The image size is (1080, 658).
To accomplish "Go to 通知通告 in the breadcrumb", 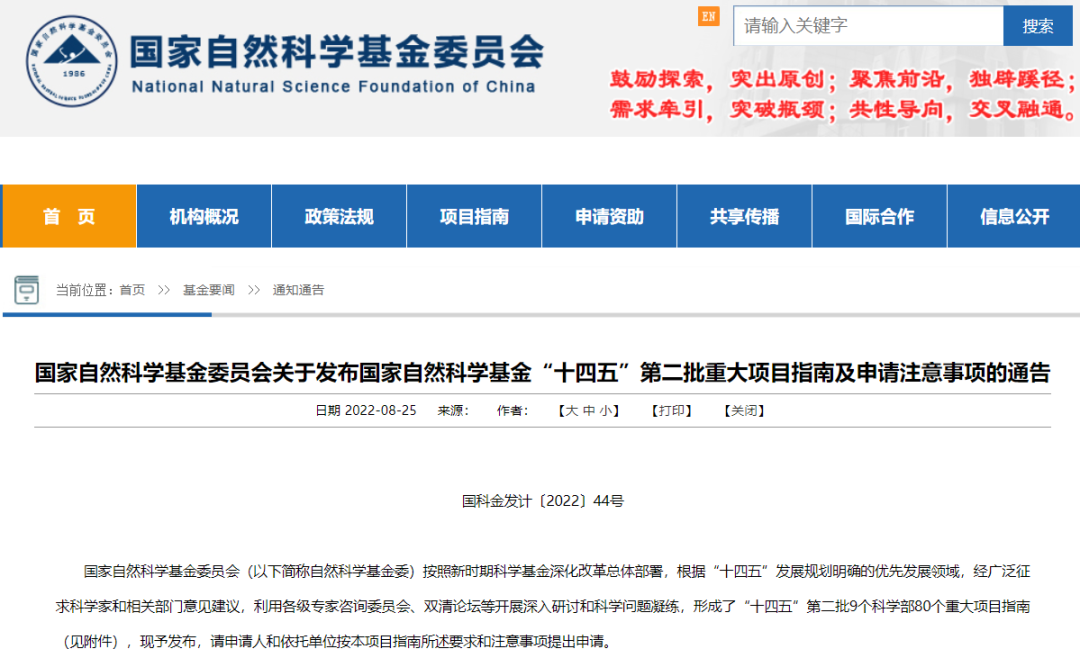I will tap(298, 290).
